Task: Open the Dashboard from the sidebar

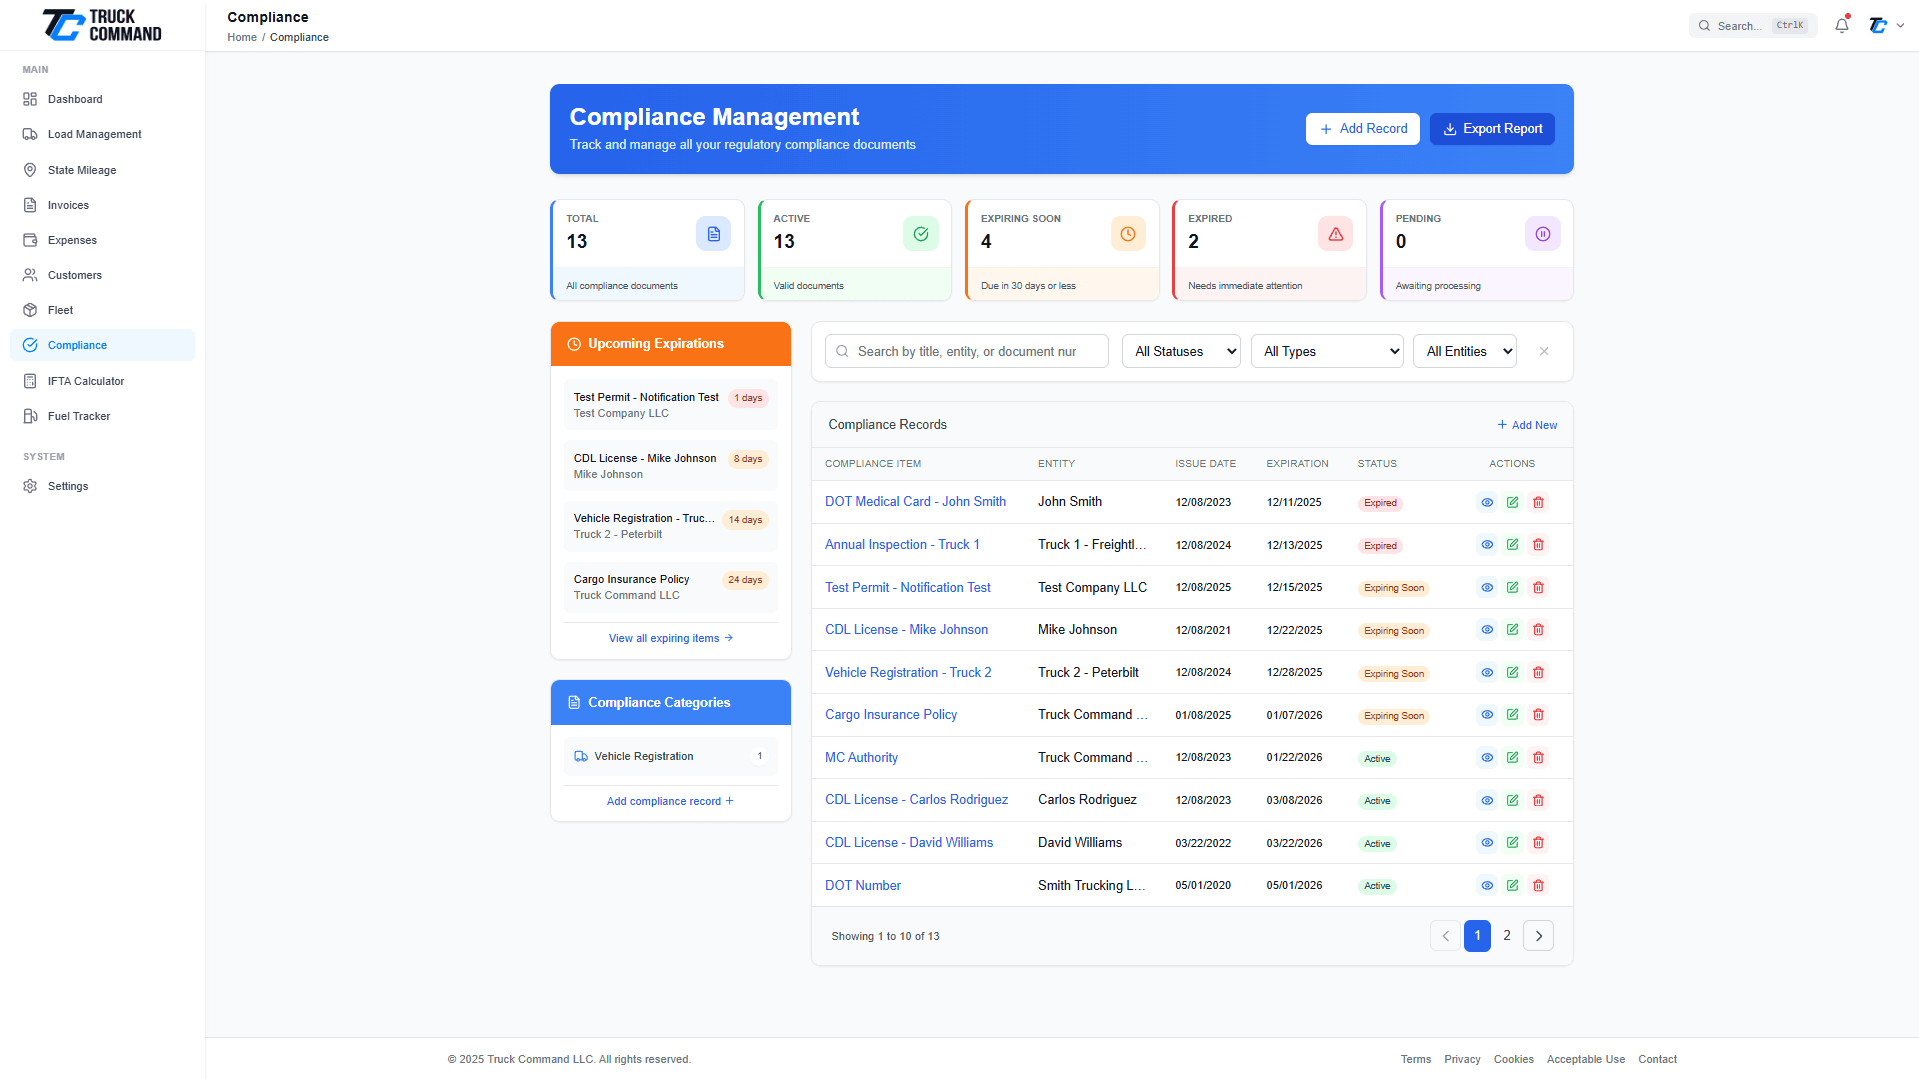Action: 75,99
